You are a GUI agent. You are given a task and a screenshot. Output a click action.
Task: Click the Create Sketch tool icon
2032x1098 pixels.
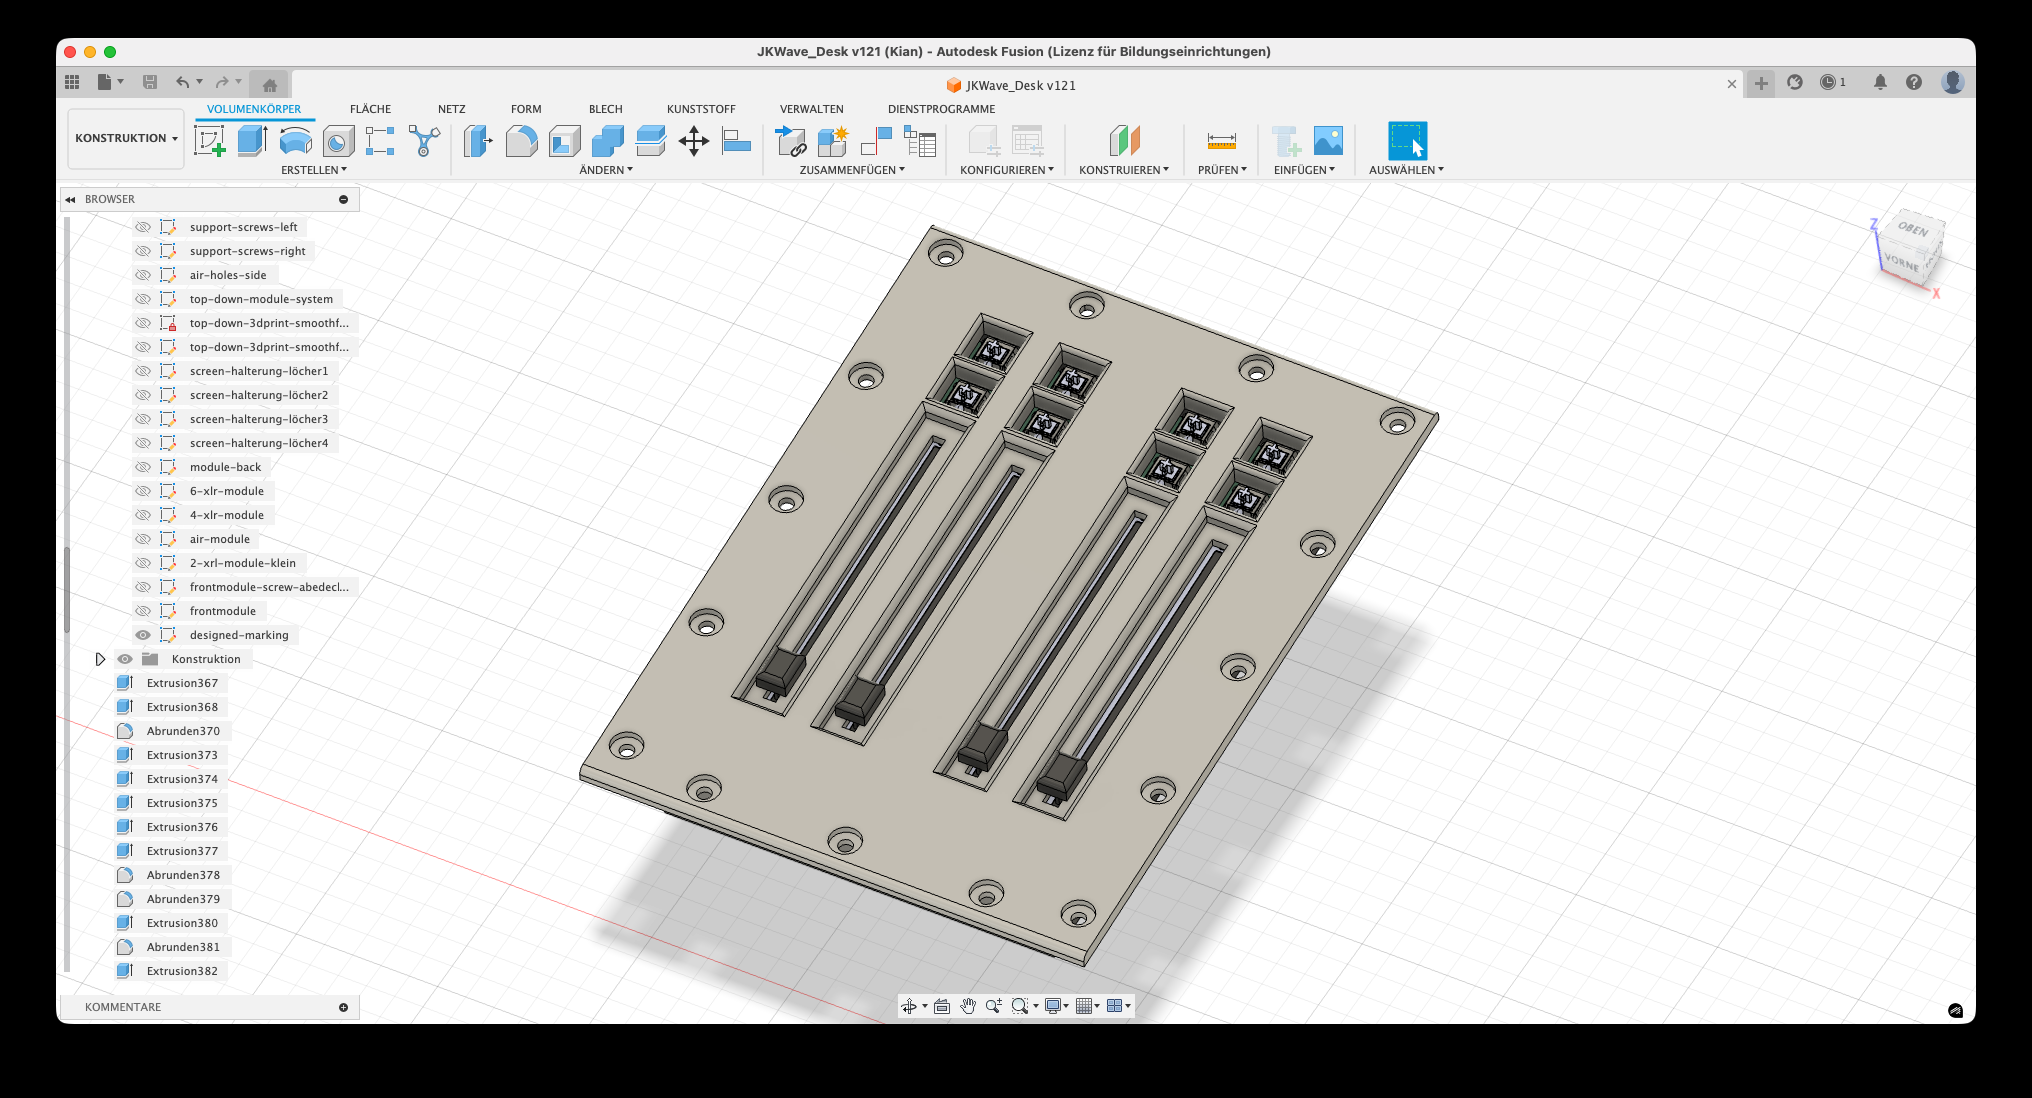tap(209, 141)
